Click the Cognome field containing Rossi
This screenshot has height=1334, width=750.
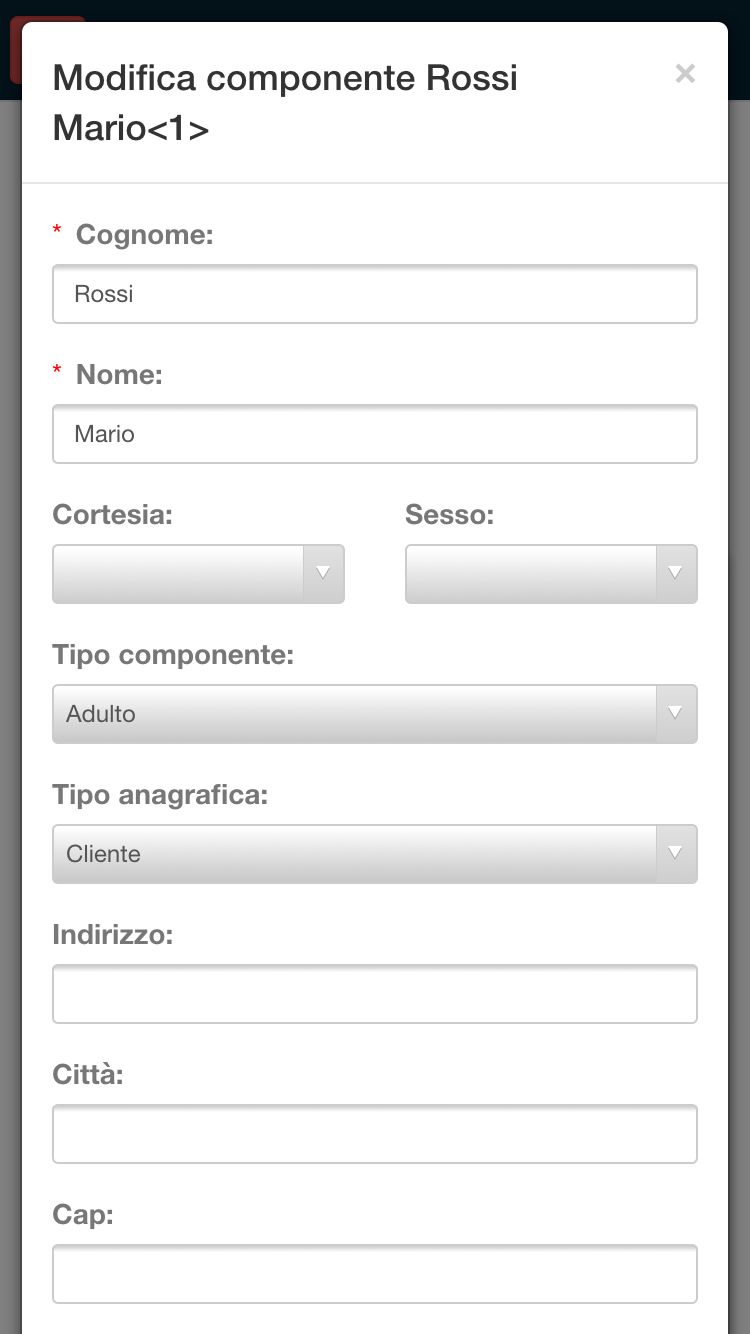(x=374, y=294)
